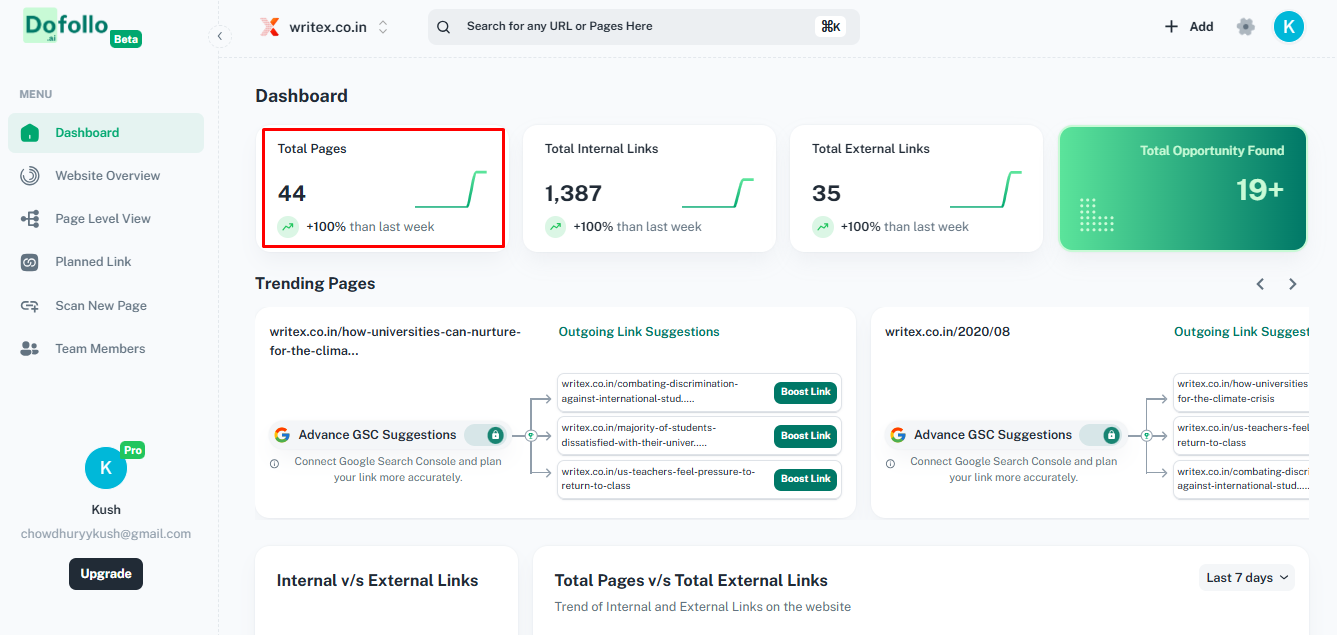Open the writex.co.in/2020/08 page title
The height and width of the screenshot is (635, 1337).
(947, 332)
